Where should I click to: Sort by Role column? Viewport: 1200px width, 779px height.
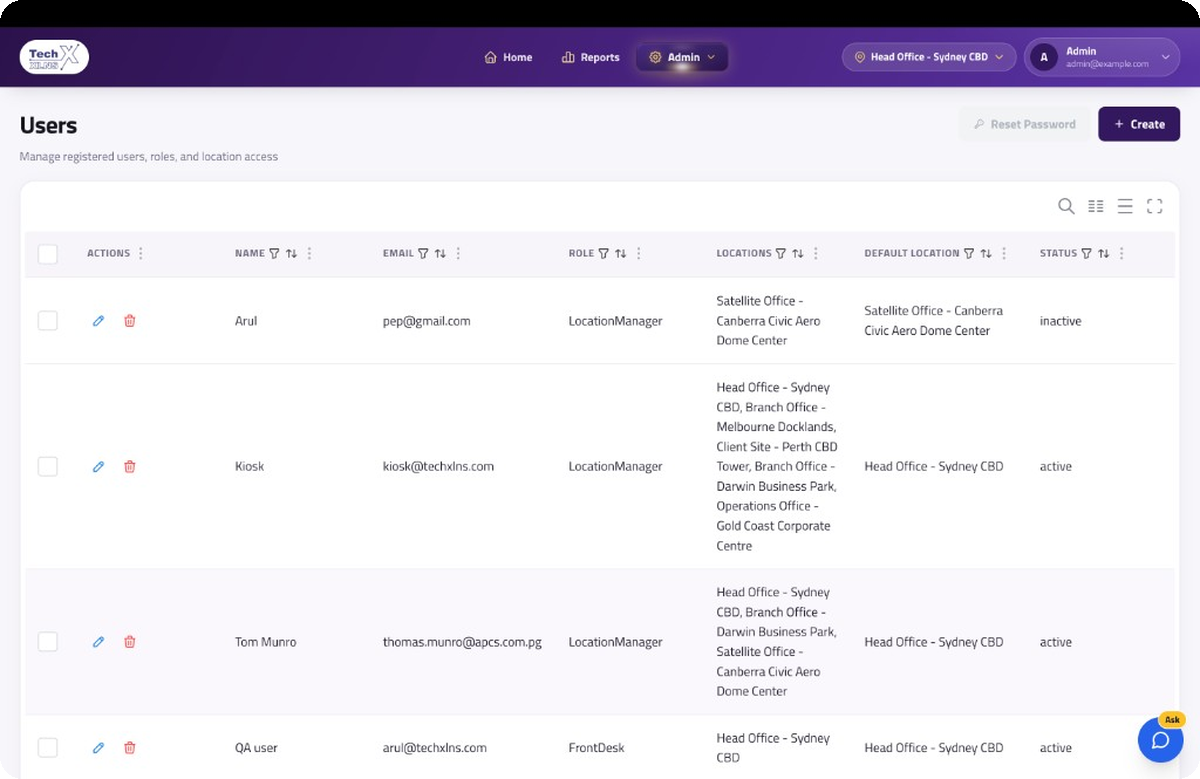(620, 254)
